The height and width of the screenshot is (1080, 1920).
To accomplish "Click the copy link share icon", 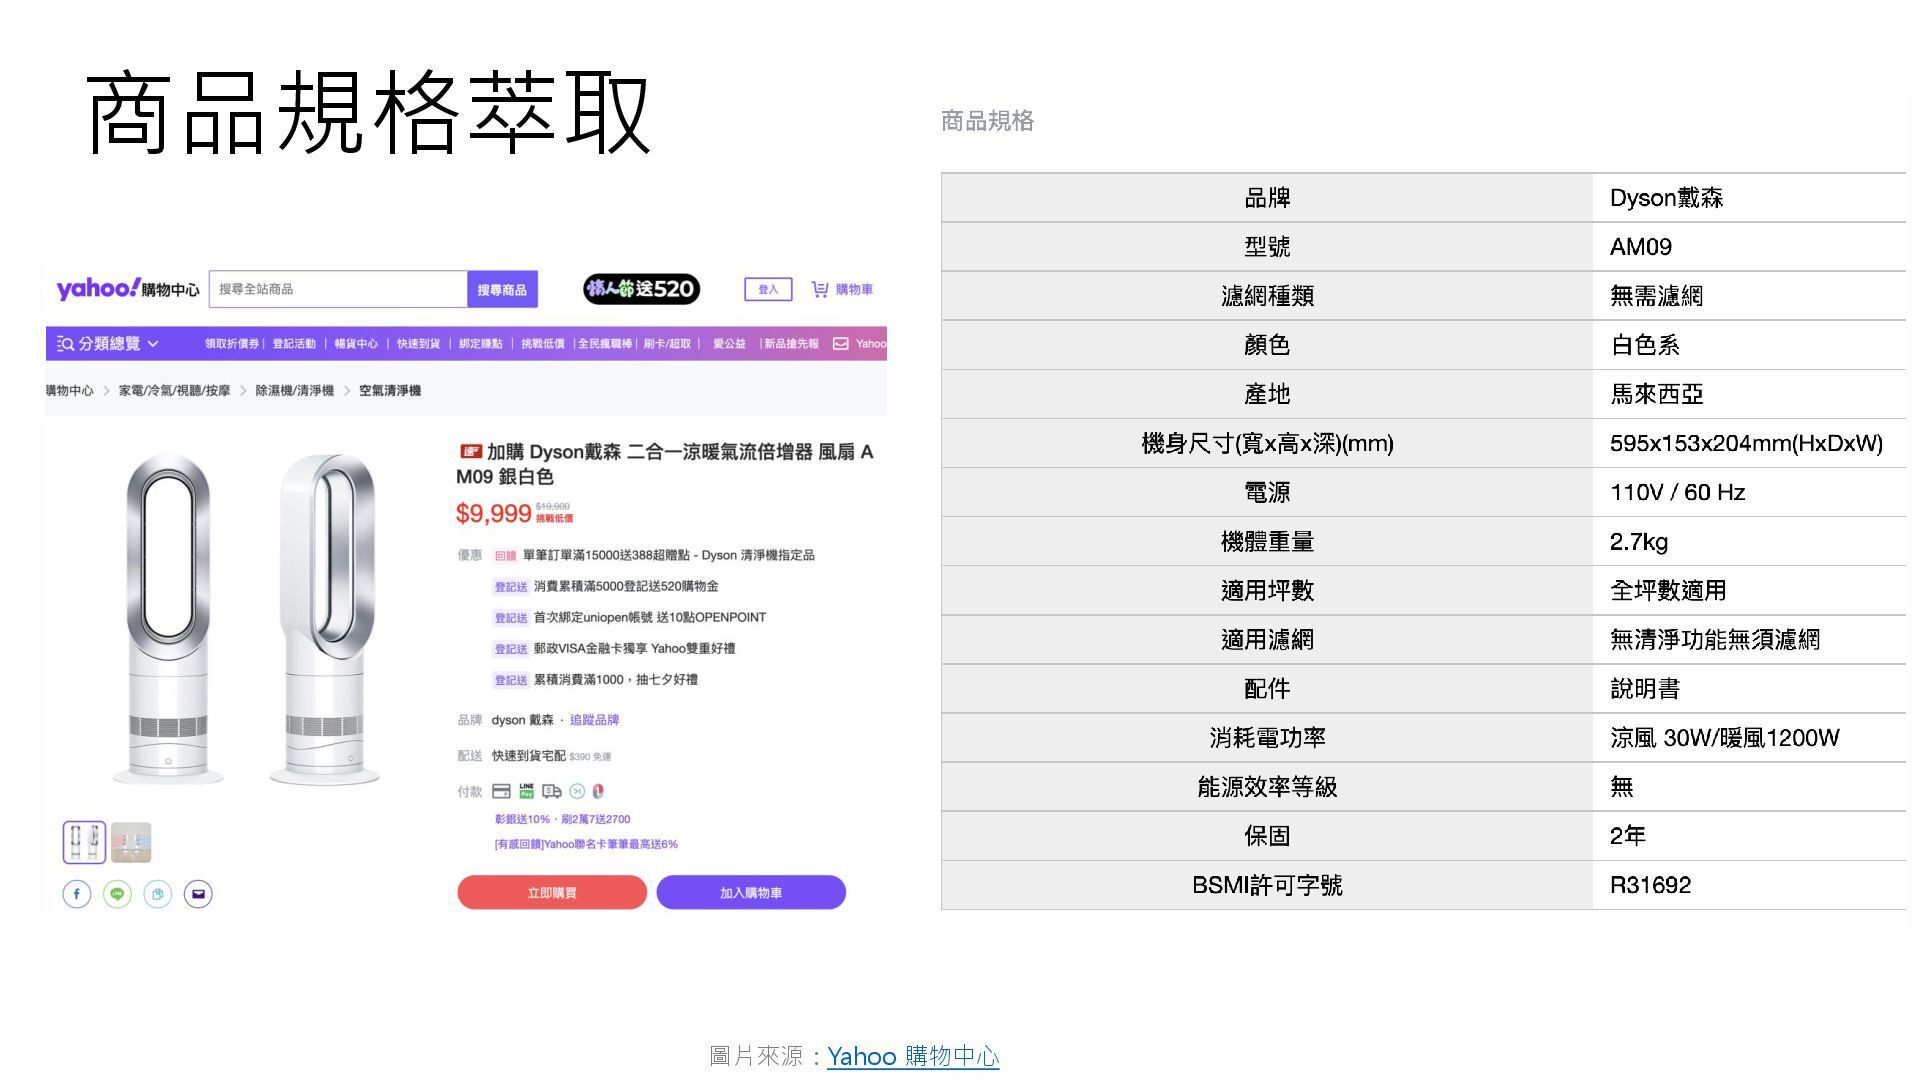I will (158, 894).
